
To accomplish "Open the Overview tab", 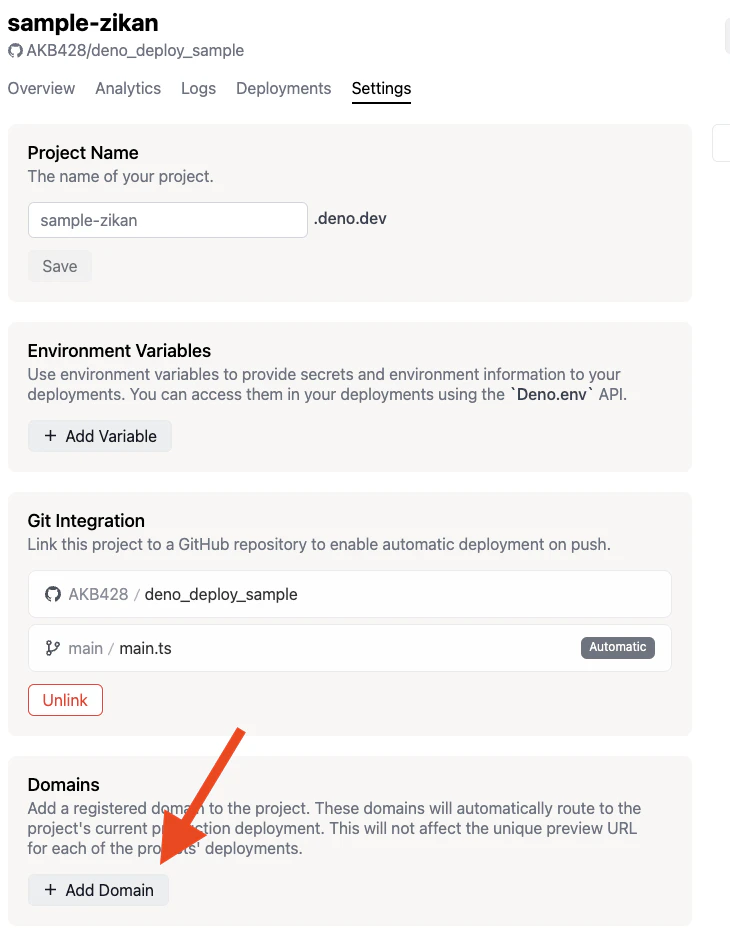I will (41, 88).
